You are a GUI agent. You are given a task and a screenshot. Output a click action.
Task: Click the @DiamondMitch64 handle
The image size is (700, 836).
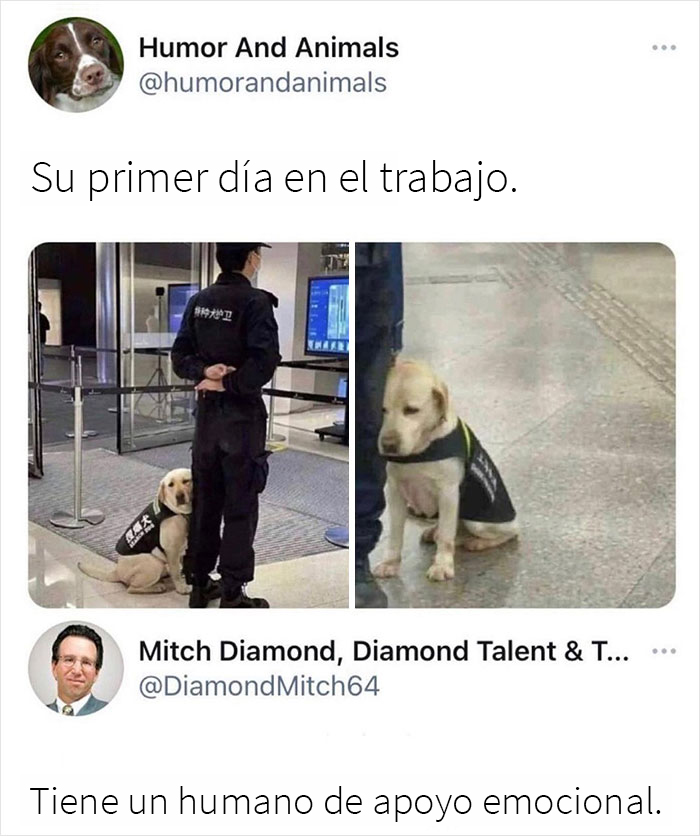[x=259, y=686]
